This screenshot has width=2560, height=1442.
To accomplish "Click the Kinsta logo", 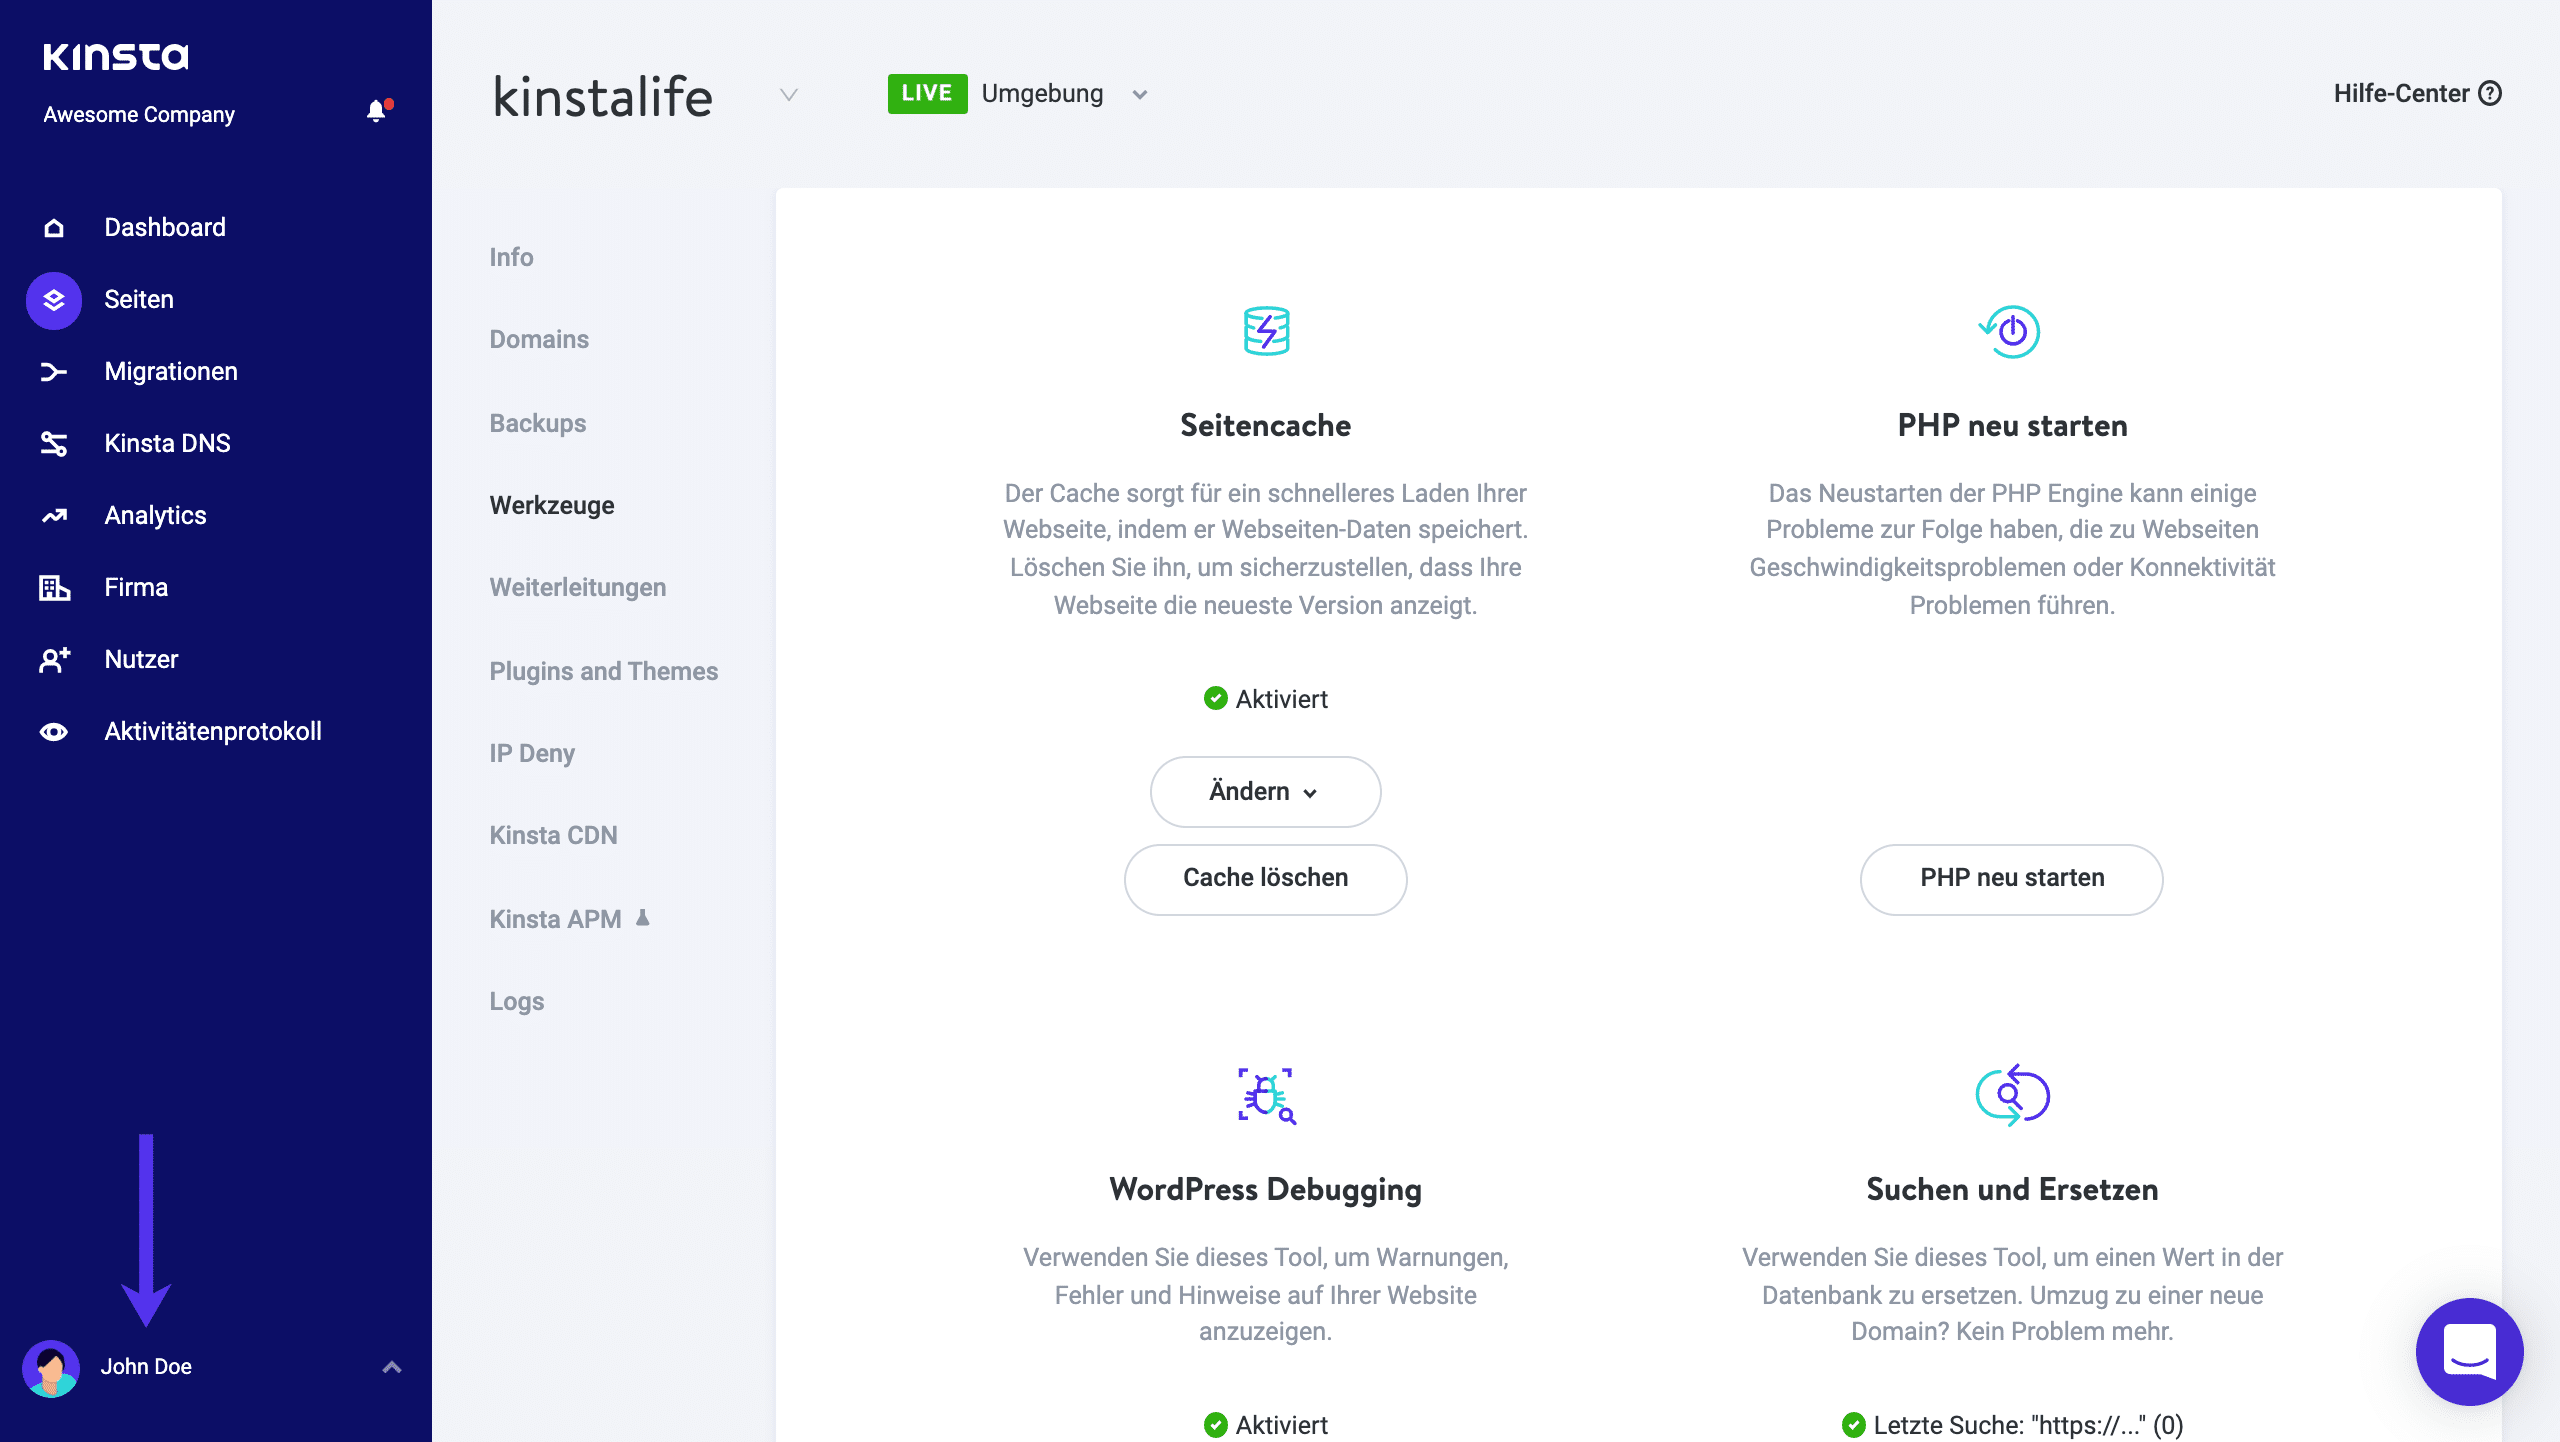I will pyautogui.click(x=116, y=57).
